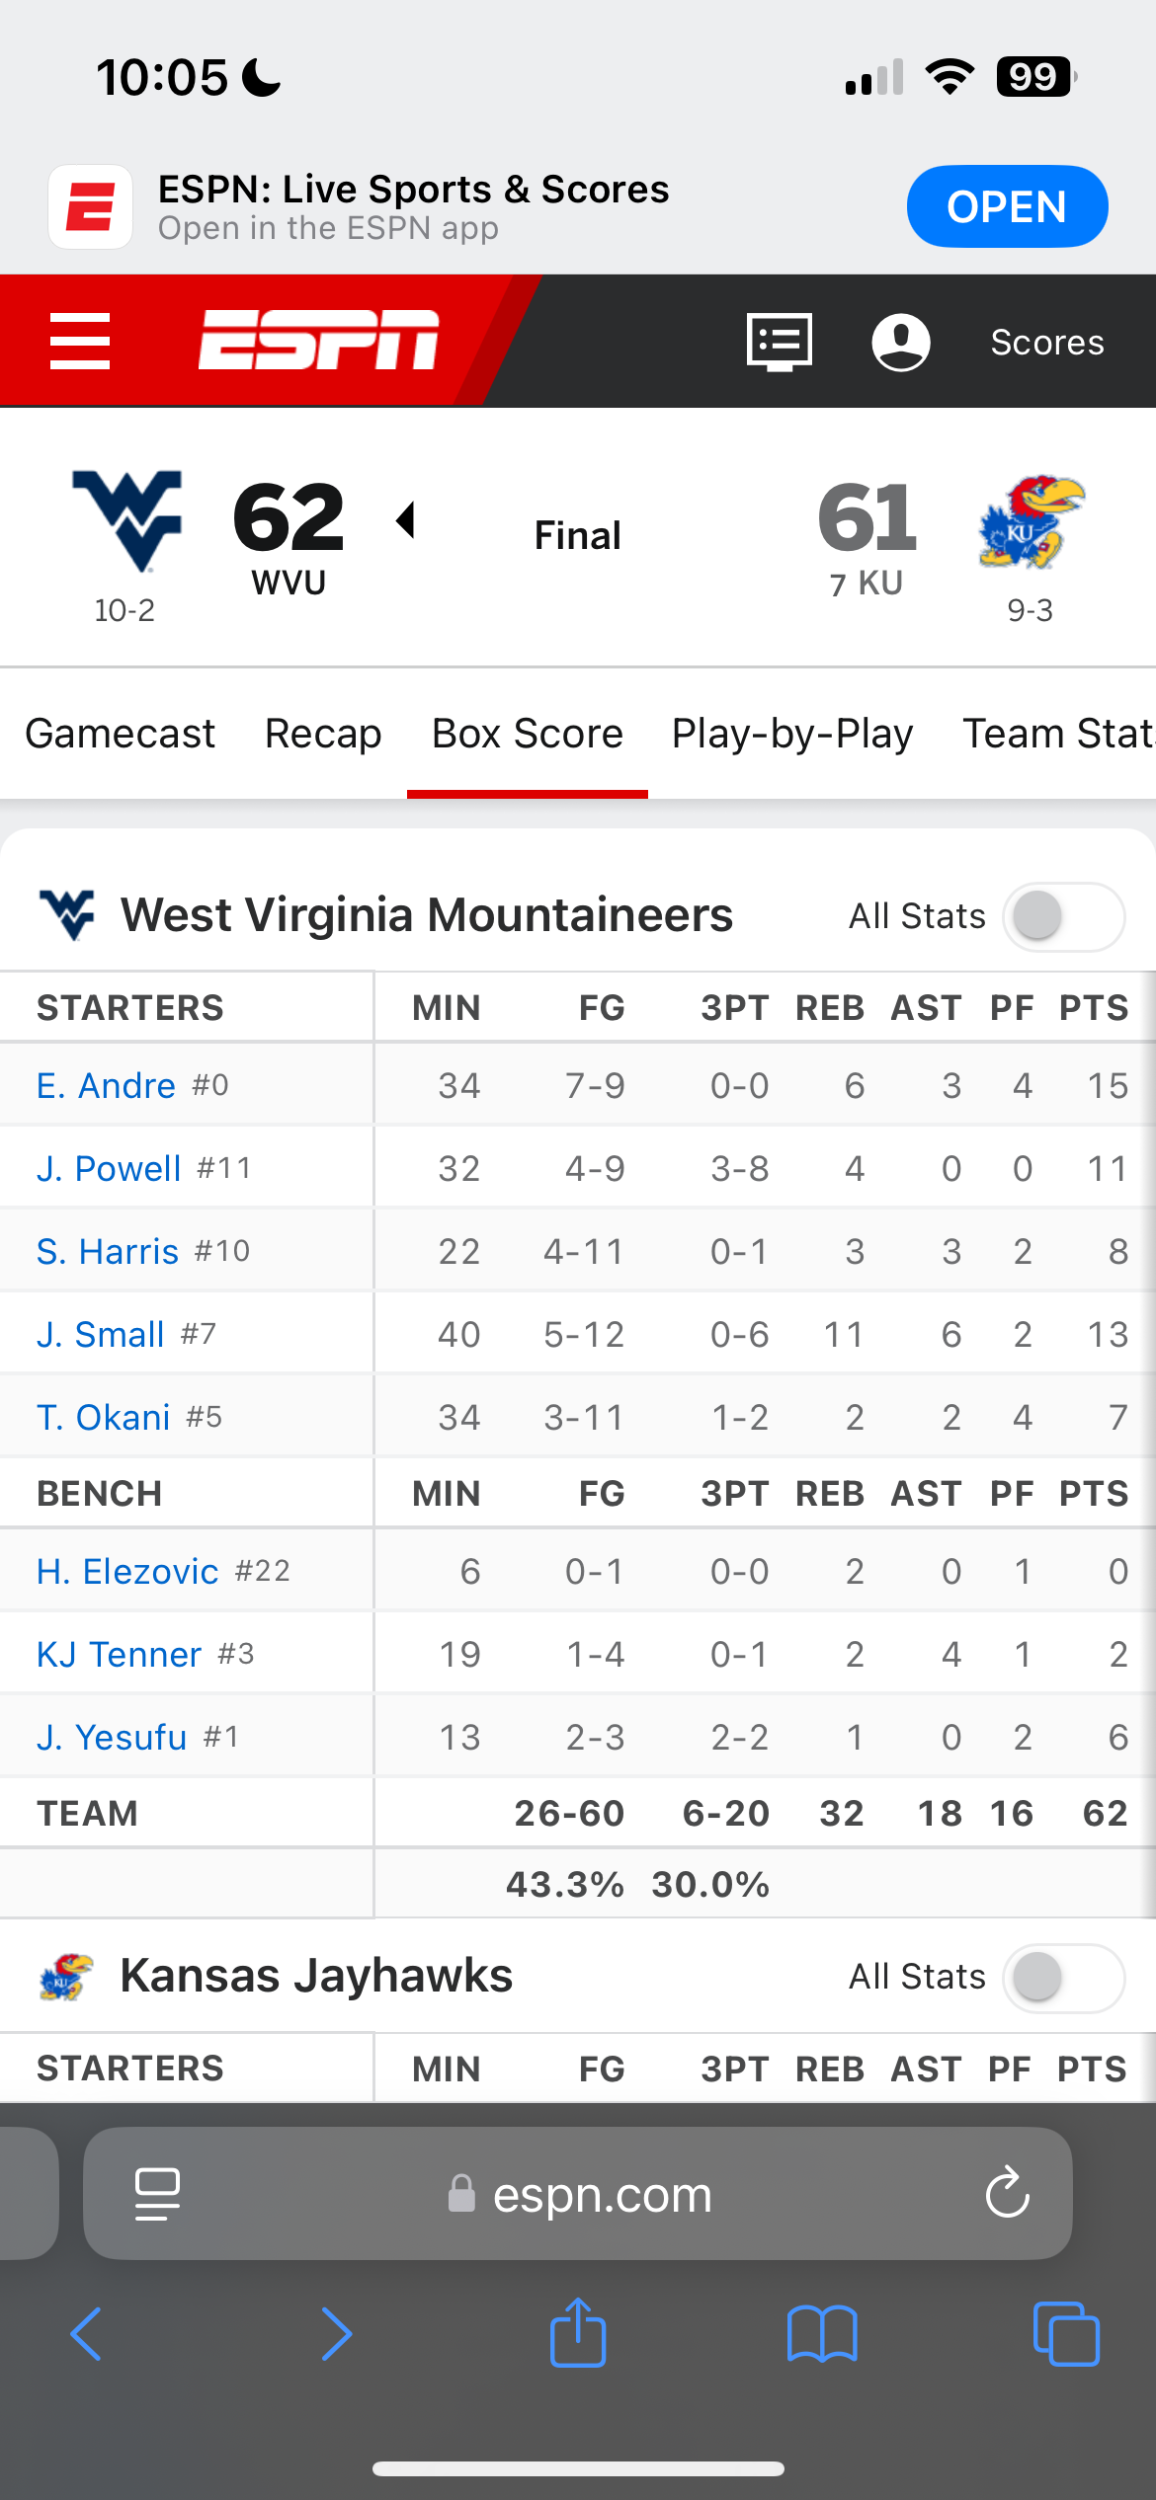The height and width of the screenshot is (2500, 1156).
Task: Tap the blue OPEN app button
Action: click(1006, 207)
